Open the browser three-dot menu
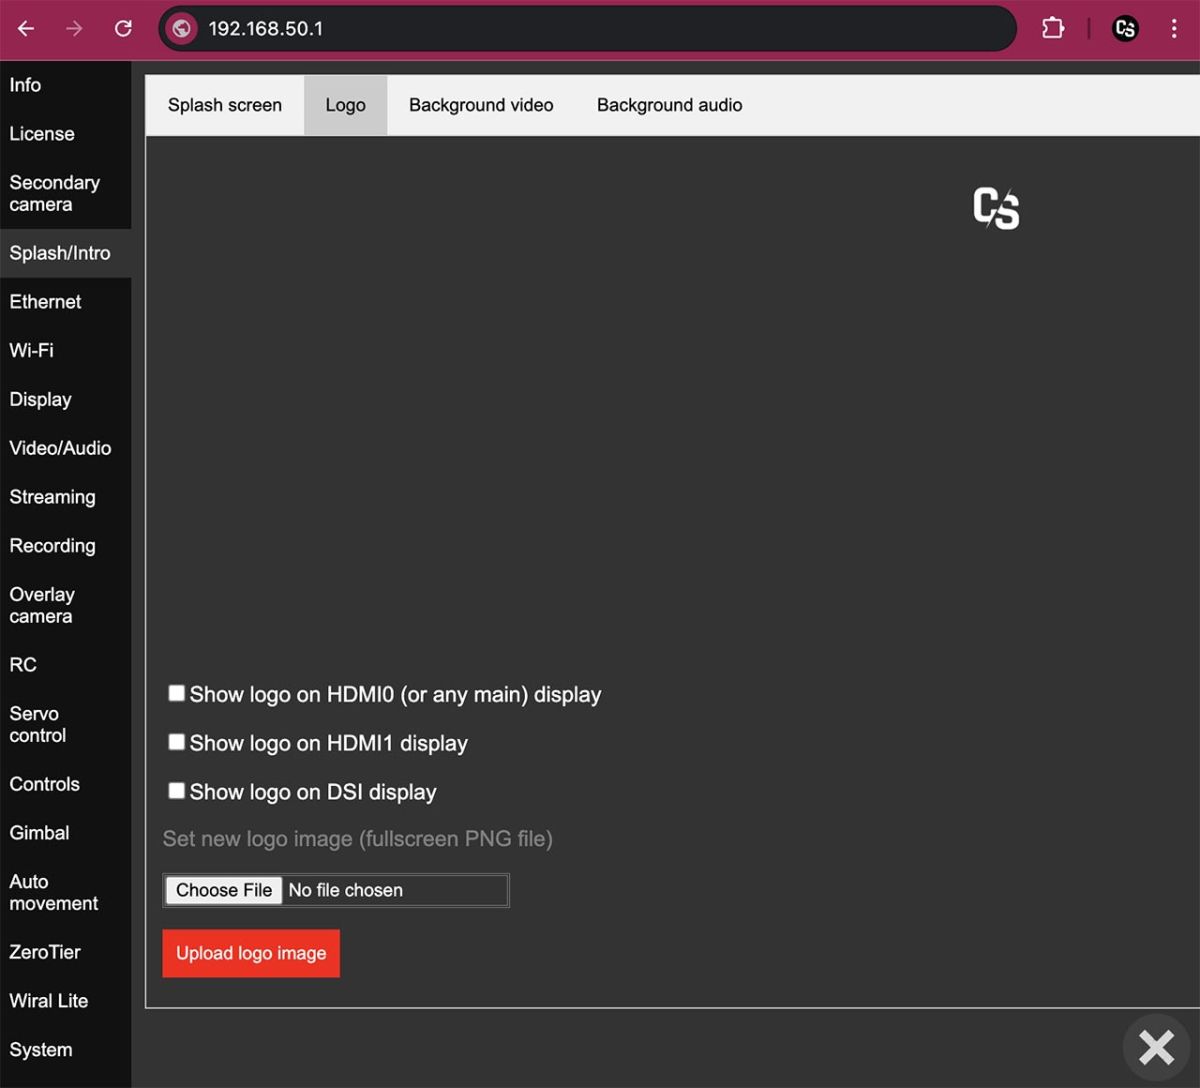 [1176, 28]
